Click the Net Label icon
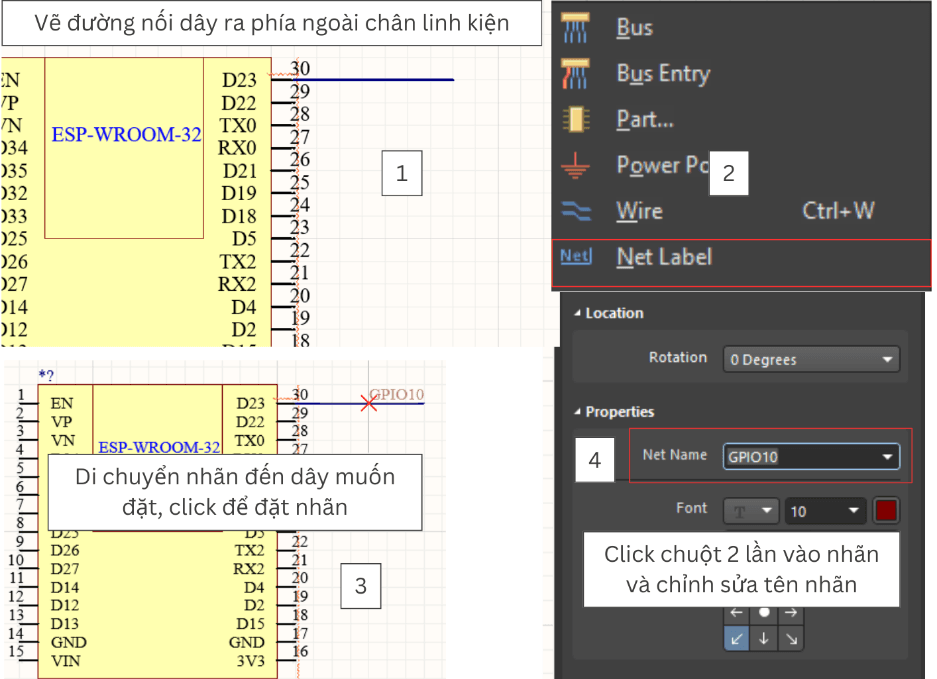Viewport: 937px width, 679px height. [576, 256]
